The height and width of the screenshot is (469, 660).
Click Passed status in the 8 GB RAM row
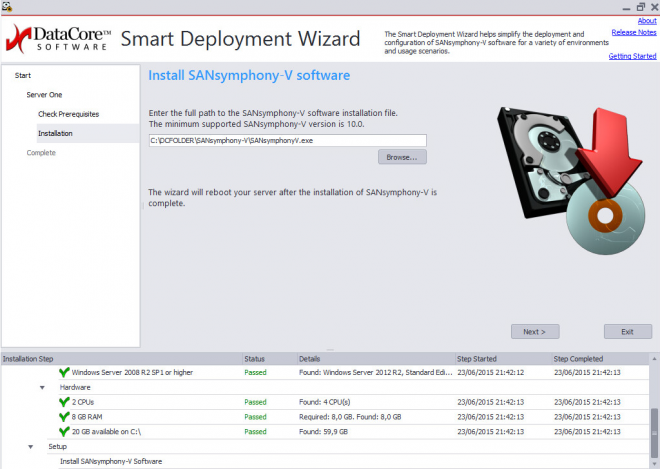pos(255,417)
